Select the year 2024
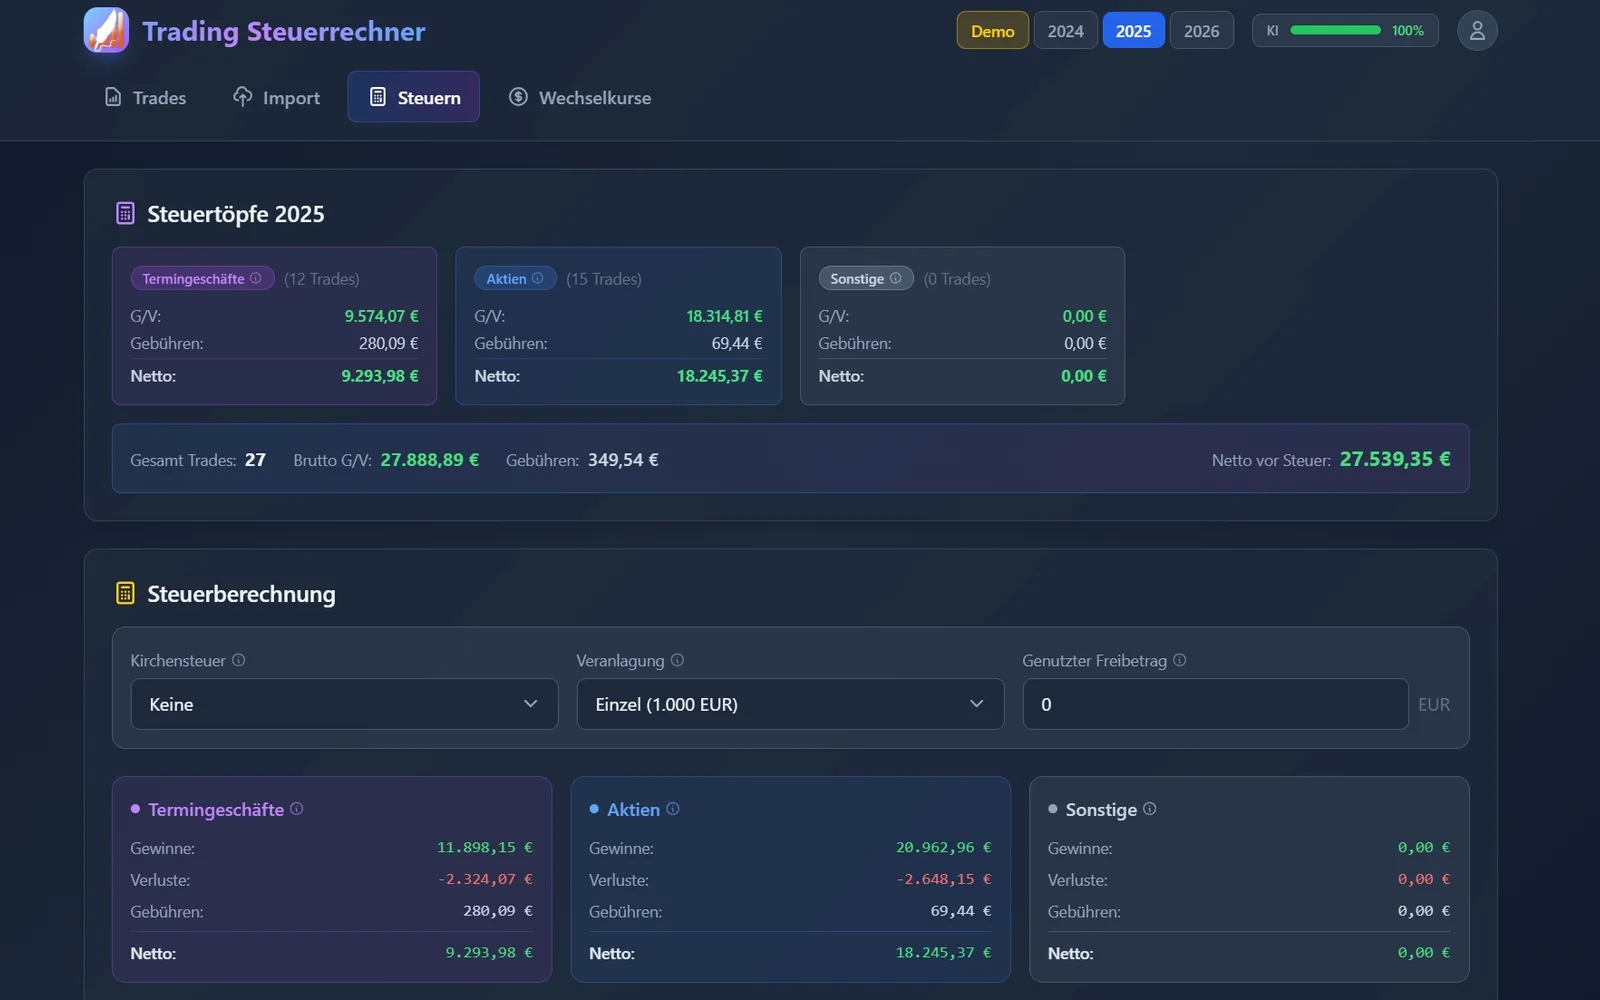 point(1066,31)
